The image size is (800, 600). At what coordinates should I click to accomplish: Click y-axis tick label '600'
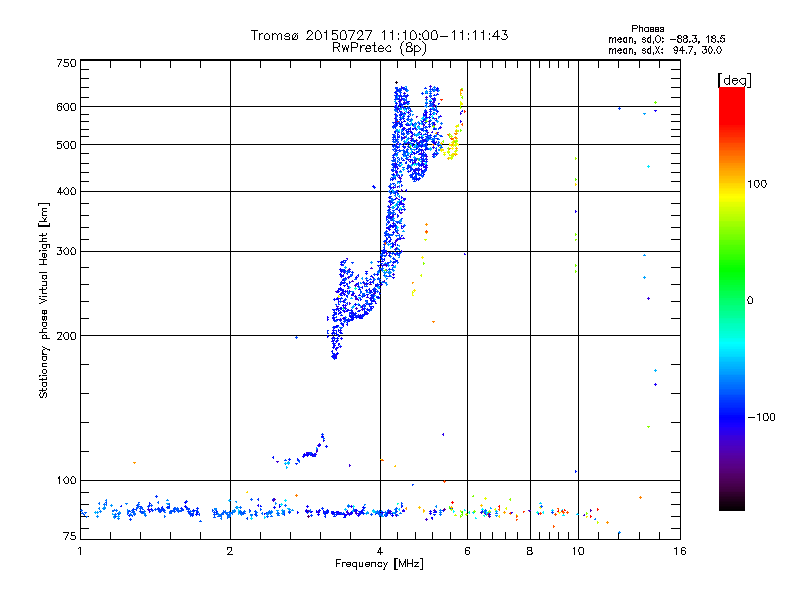click(66, 107)
